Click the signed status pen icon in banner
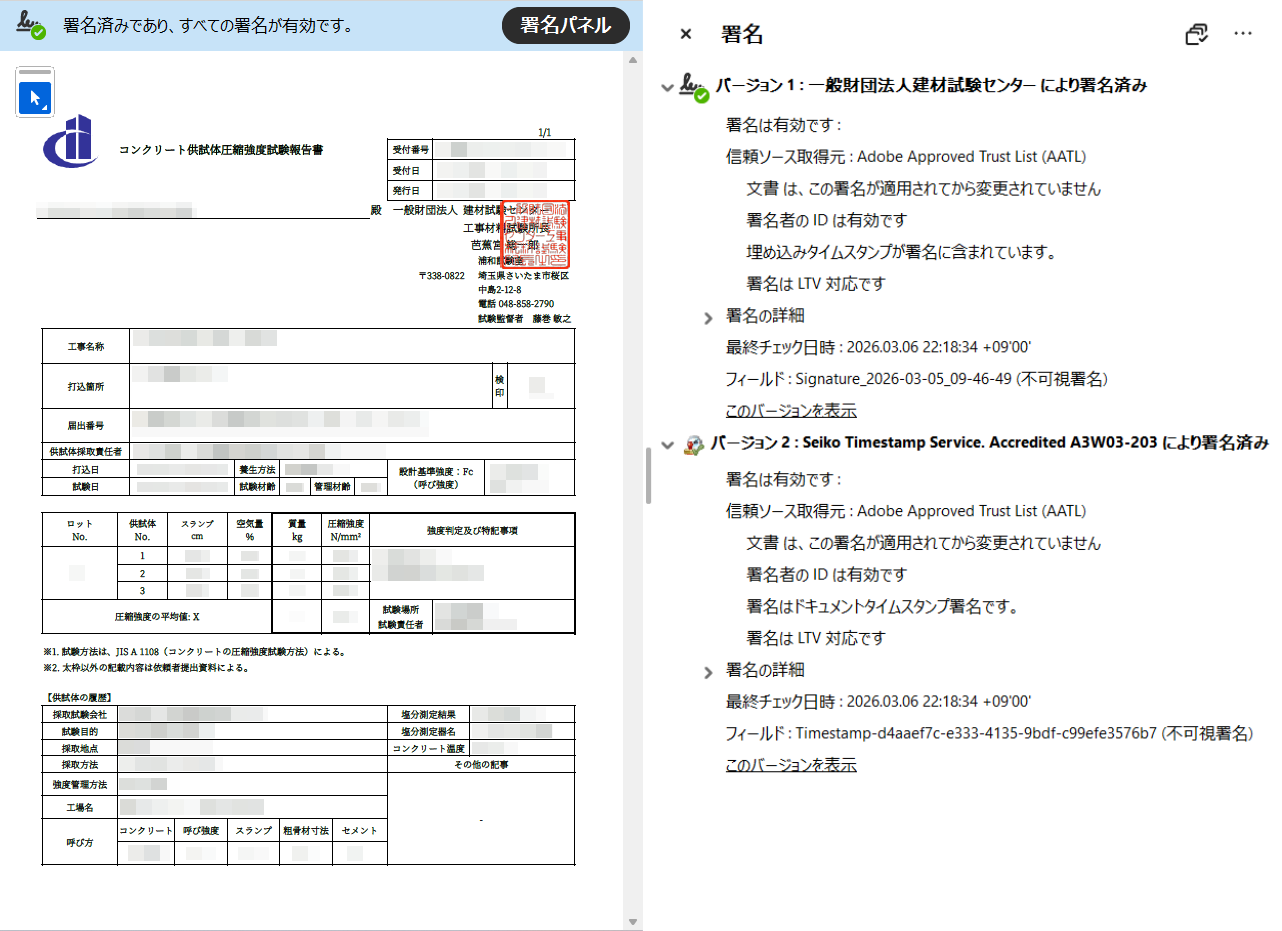This screenshot has width=1282, height=931. tap(31, 26)
